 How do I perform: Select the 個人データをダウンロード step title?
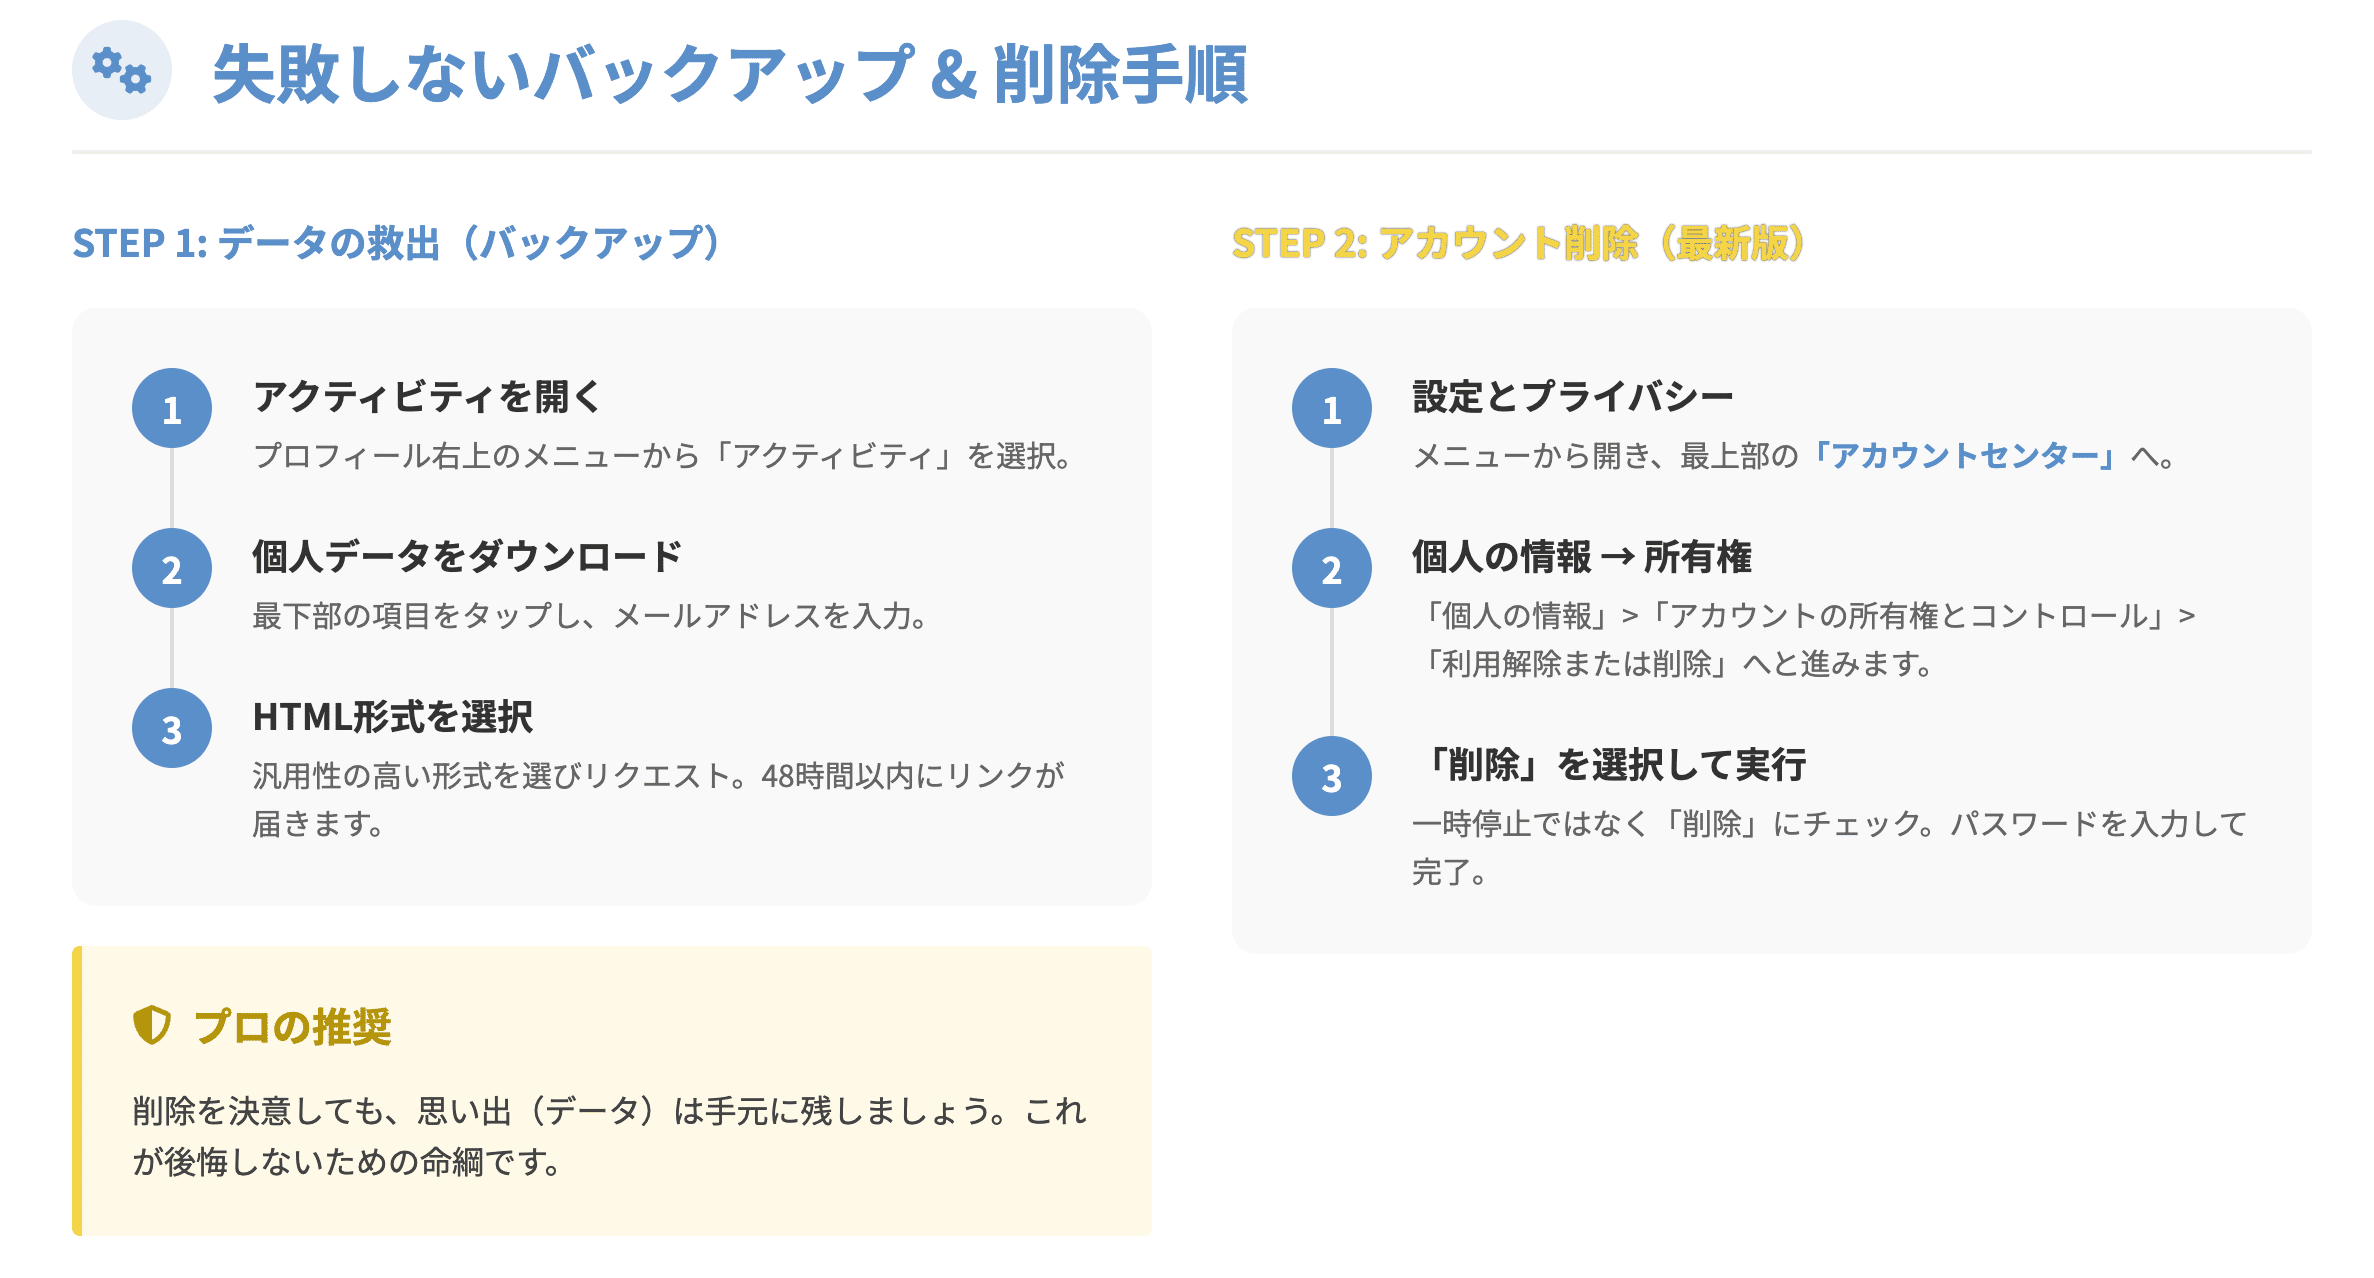pos(467,557)
